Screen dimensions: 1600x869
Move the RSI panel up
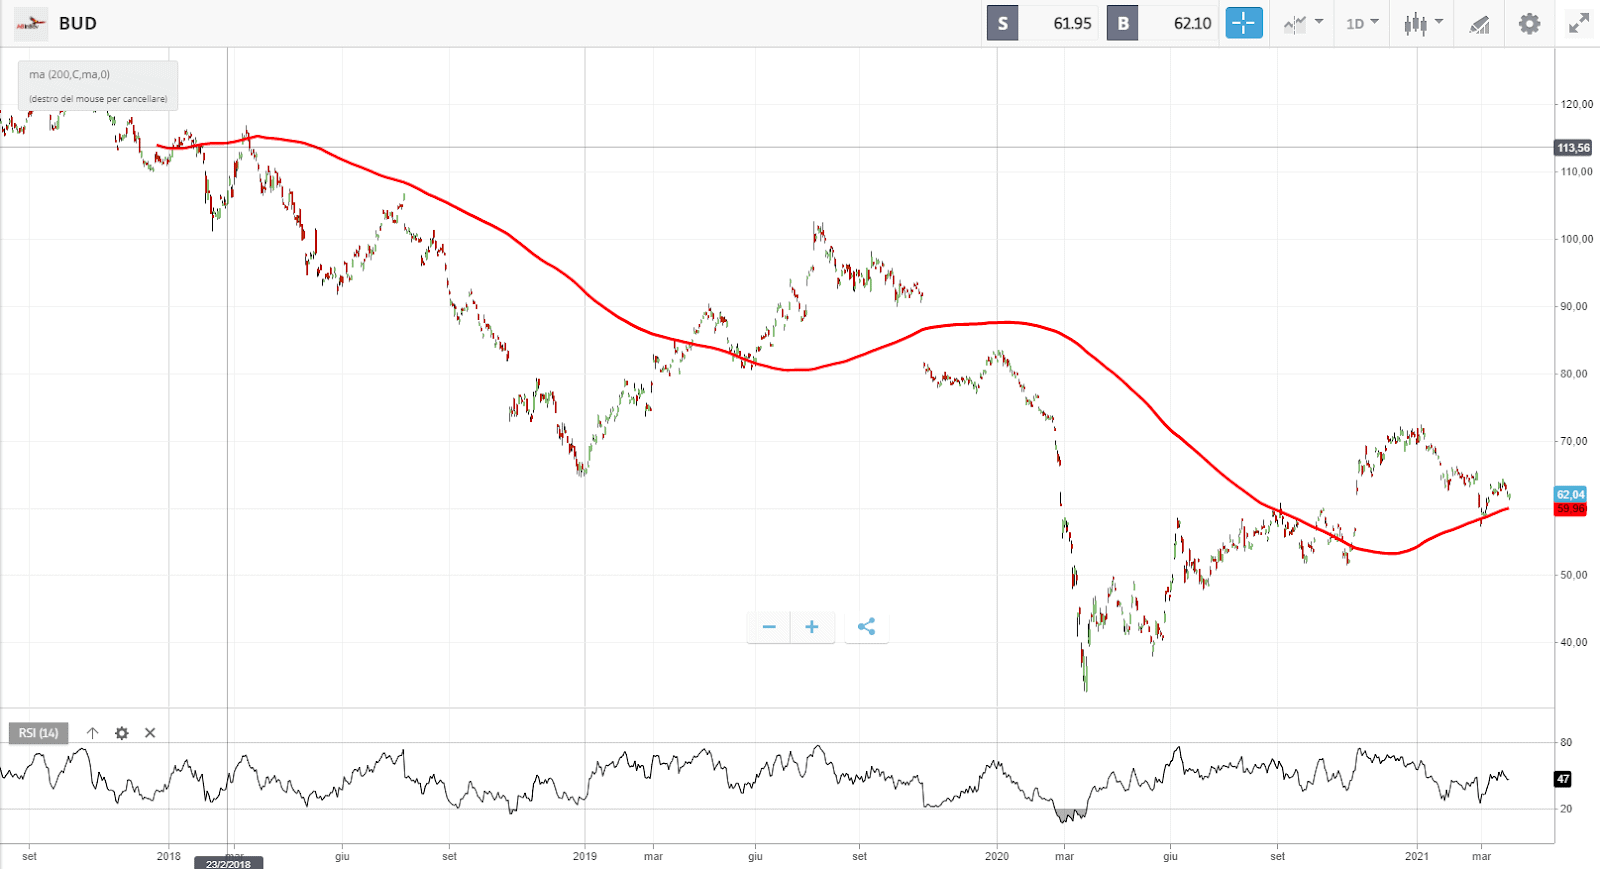click(x=92, y=733)
